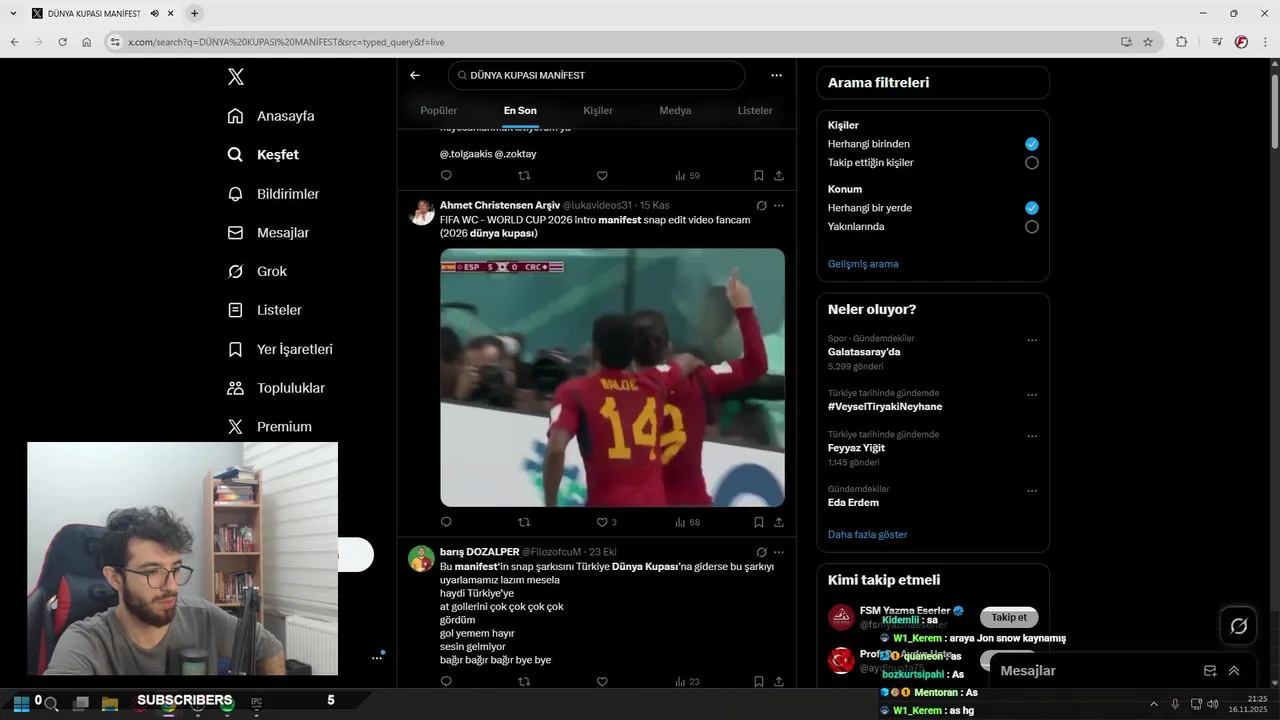Open a new browser tab
1280x720 pixels.
click(x=194, y=13)
